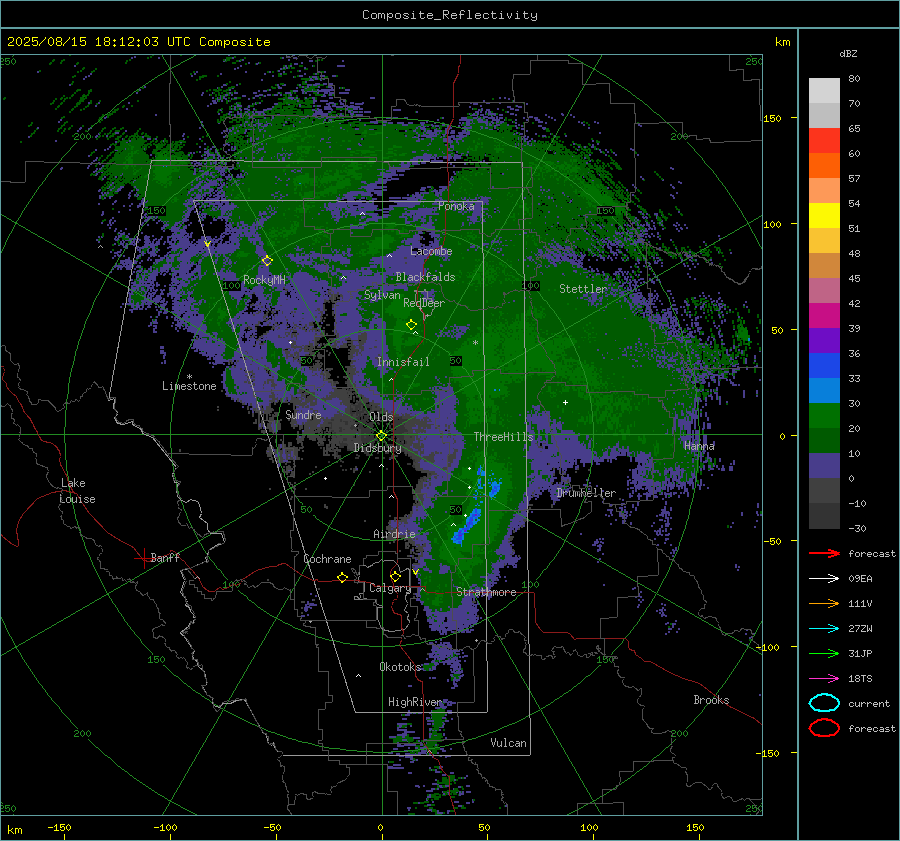The height and width of the screenshot is (841, 900).
Task: Click the yellow diamond marker below RedDeer
Action: pos(411,325)
